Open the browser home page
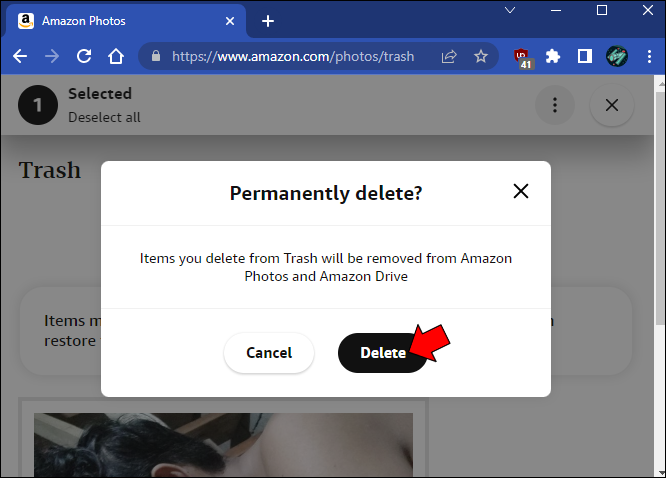The height and width of the screenshot is (478, 666). tap(116, 57)
